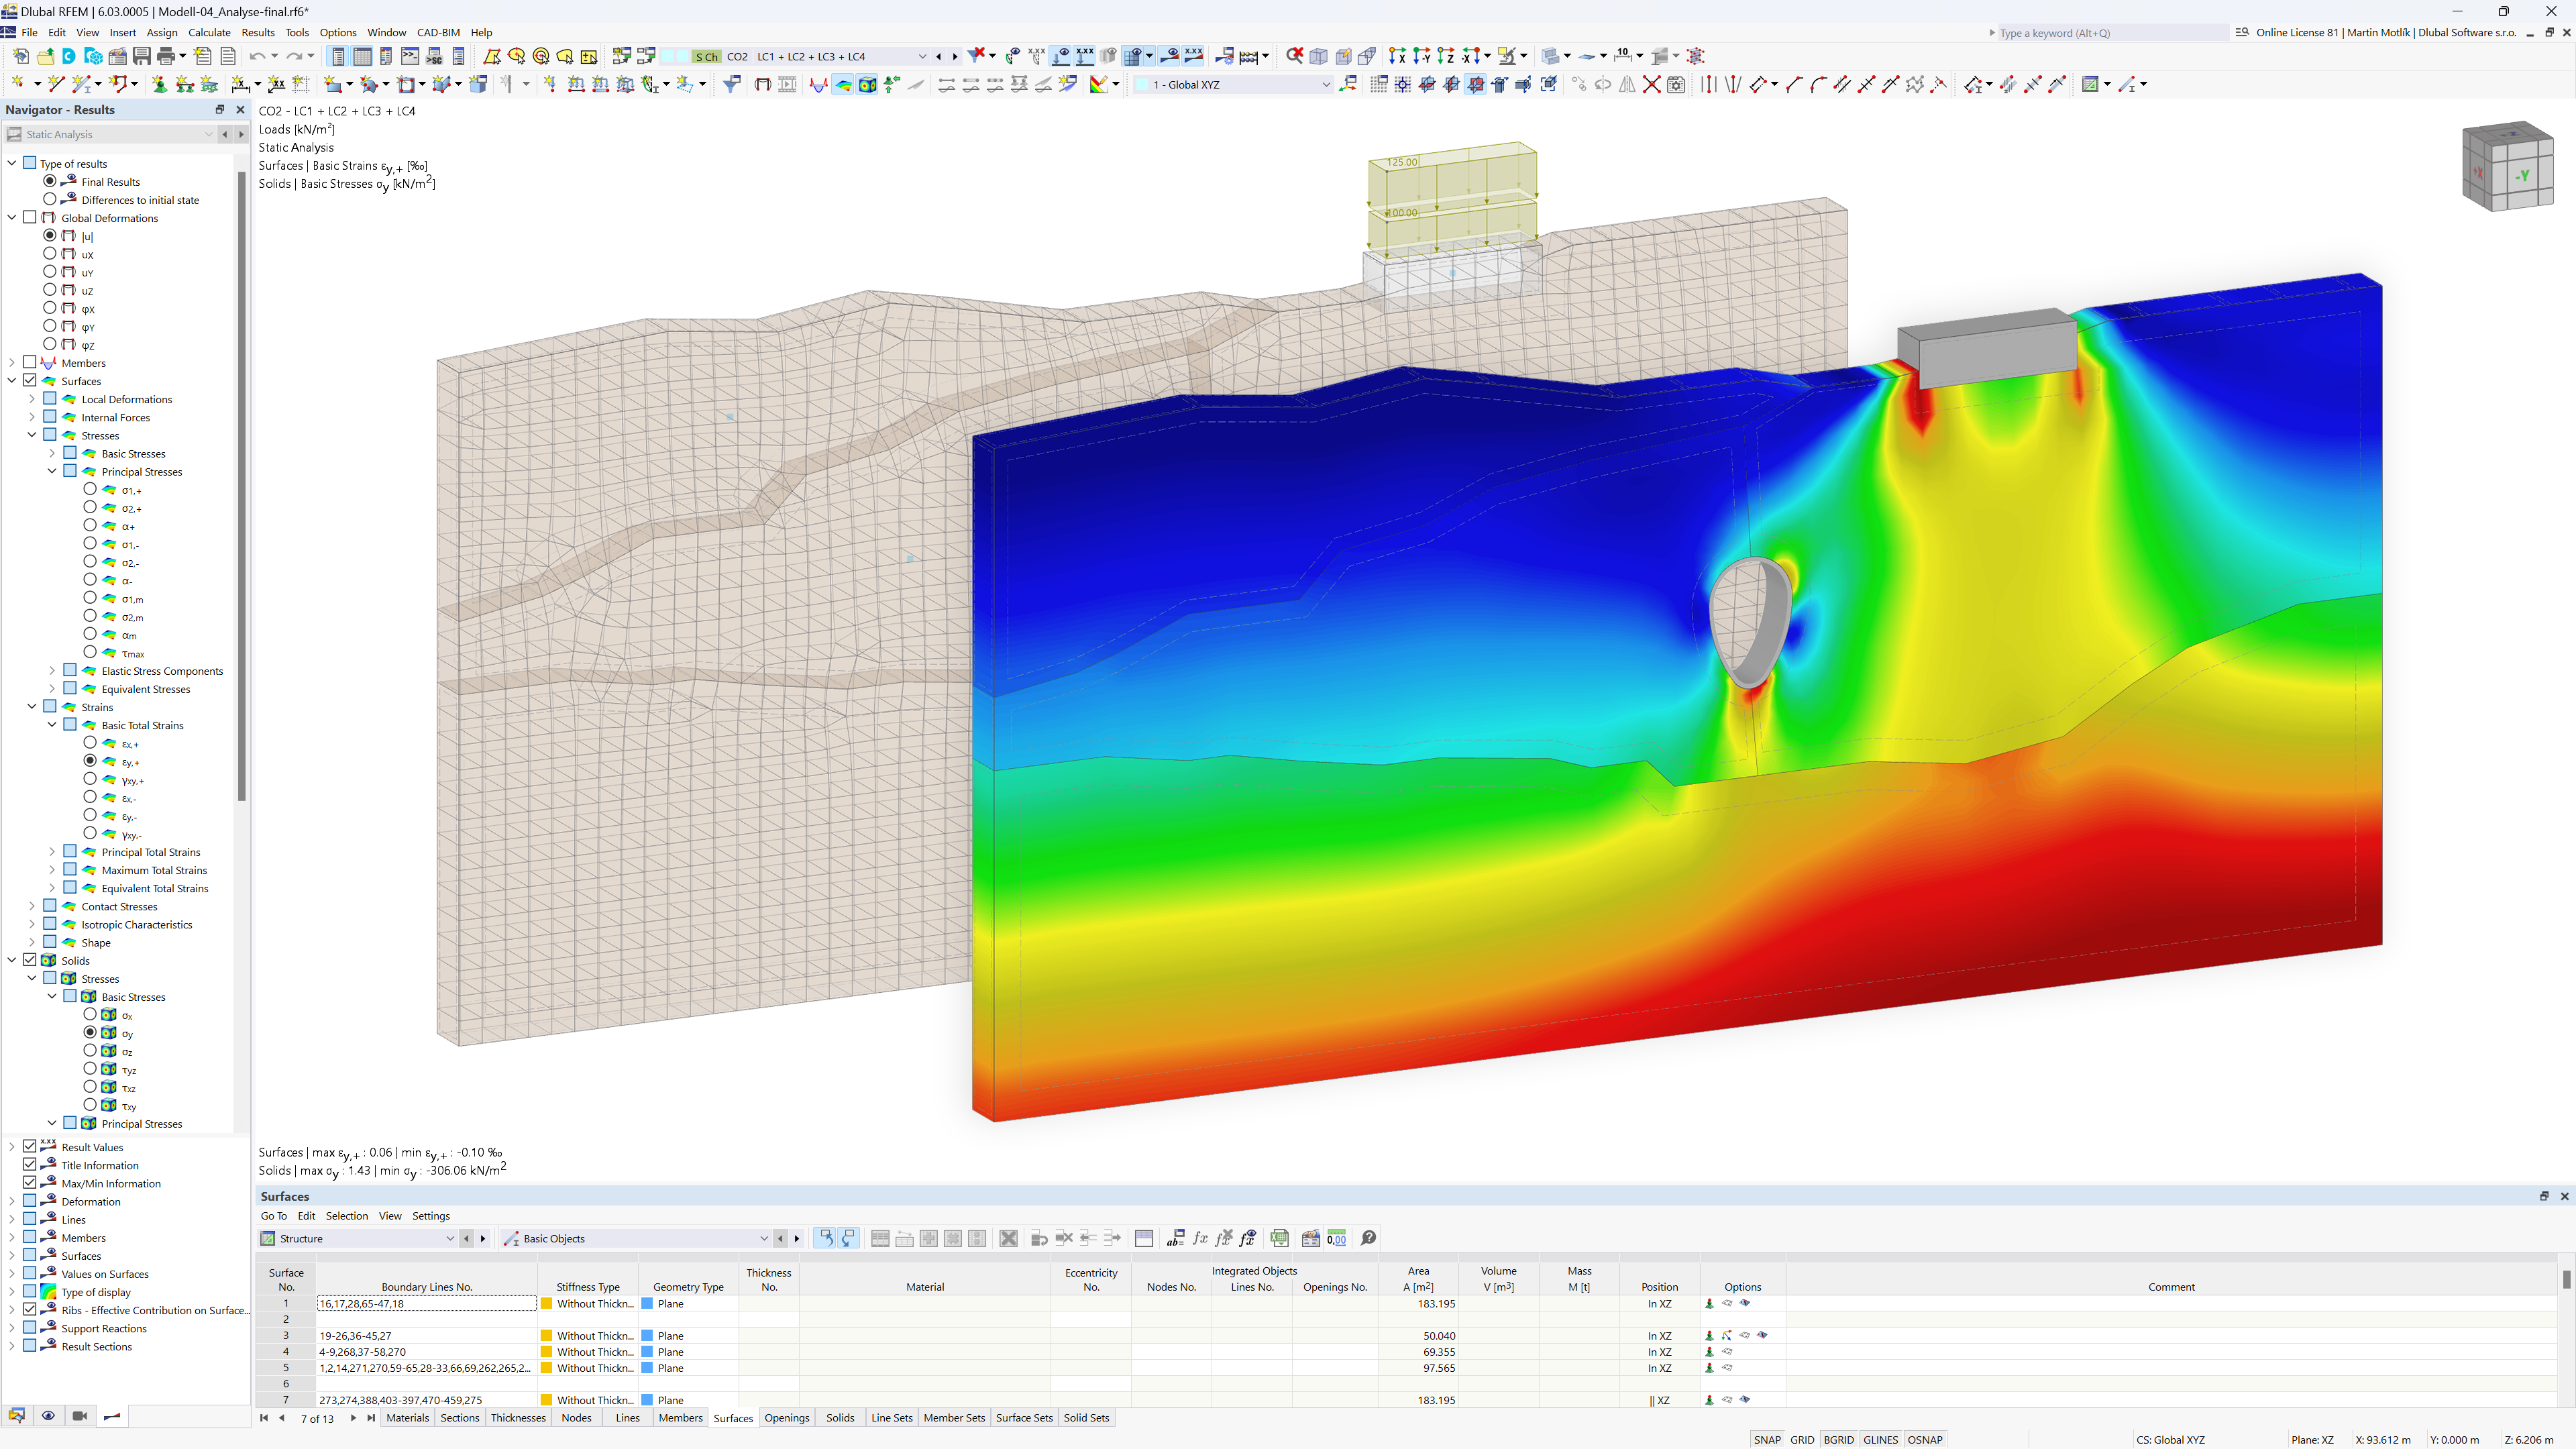Click the grid display toggle GRID icon
Viewport: 2576px width, 1449px height.
pos(1803,1437)
